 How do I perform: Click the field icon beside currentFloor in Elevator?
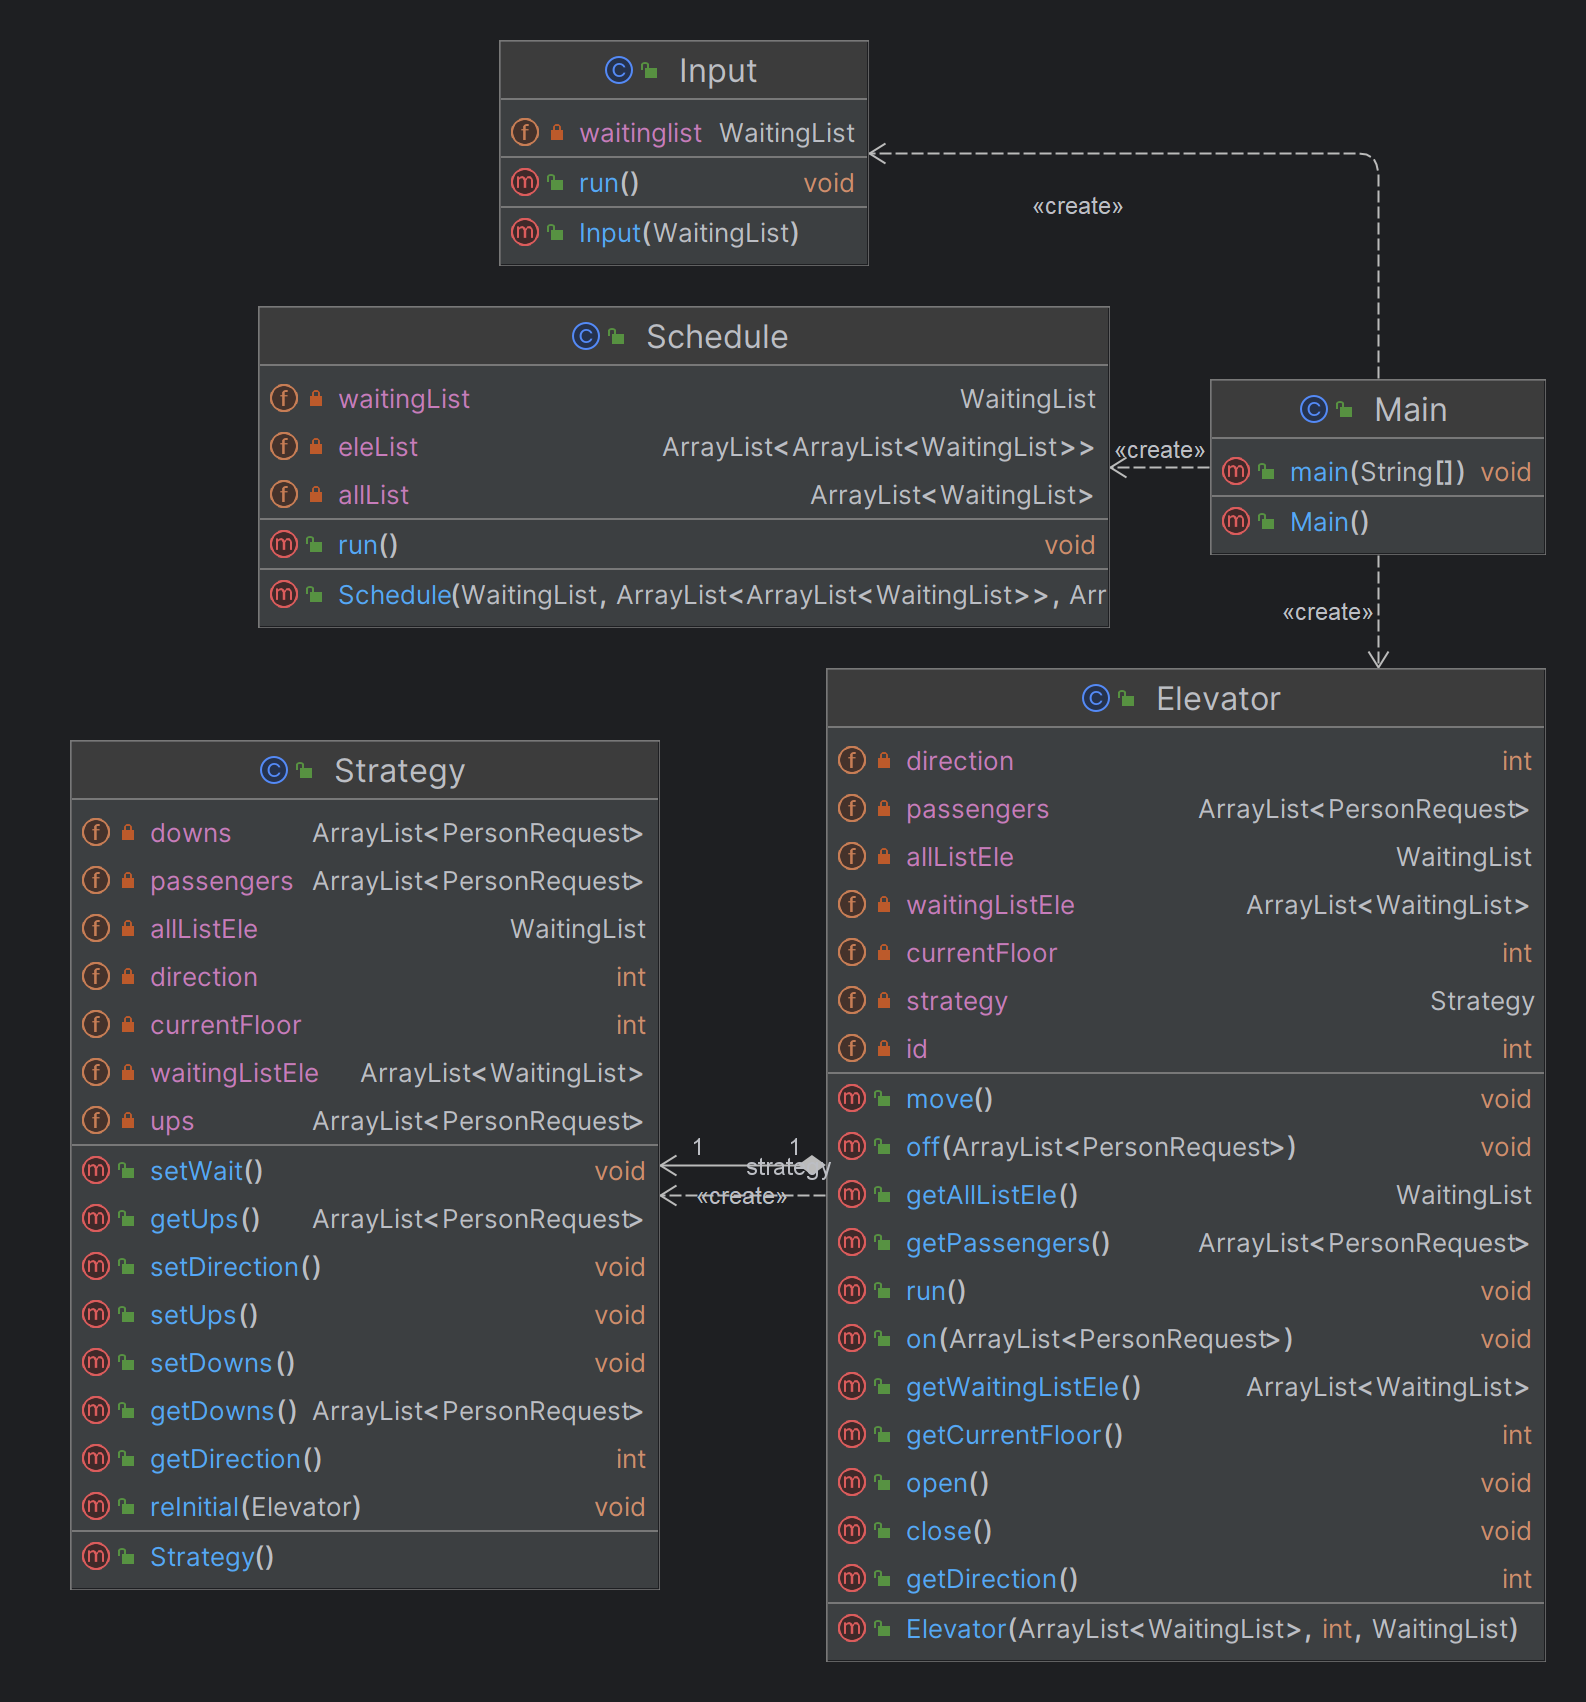852,952
